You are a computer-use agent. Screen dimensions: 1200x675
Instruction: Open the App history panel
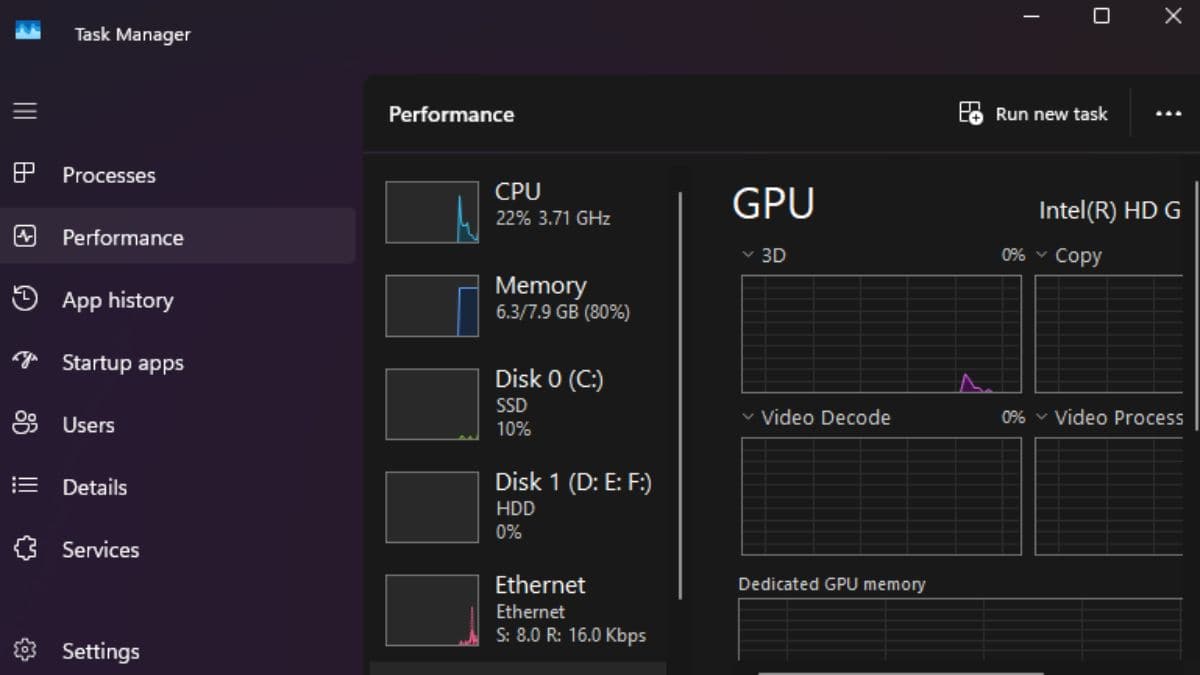coord(24,300)
